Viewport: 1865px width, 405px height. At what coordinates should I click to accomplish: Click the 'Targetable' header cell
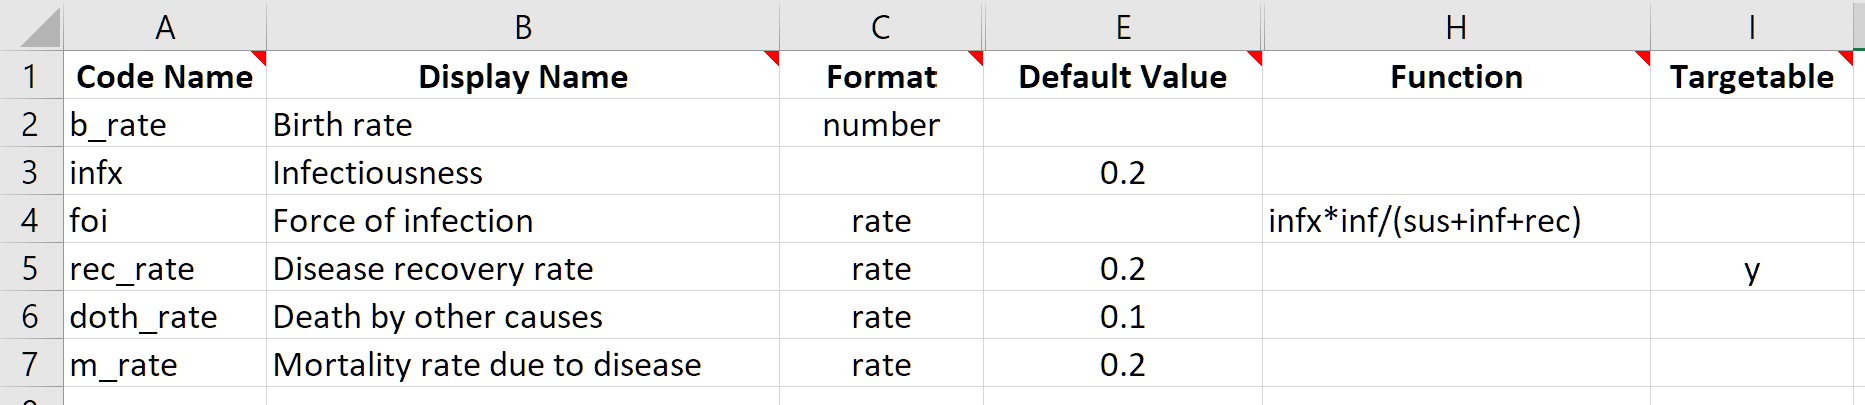coord(1752,75)
